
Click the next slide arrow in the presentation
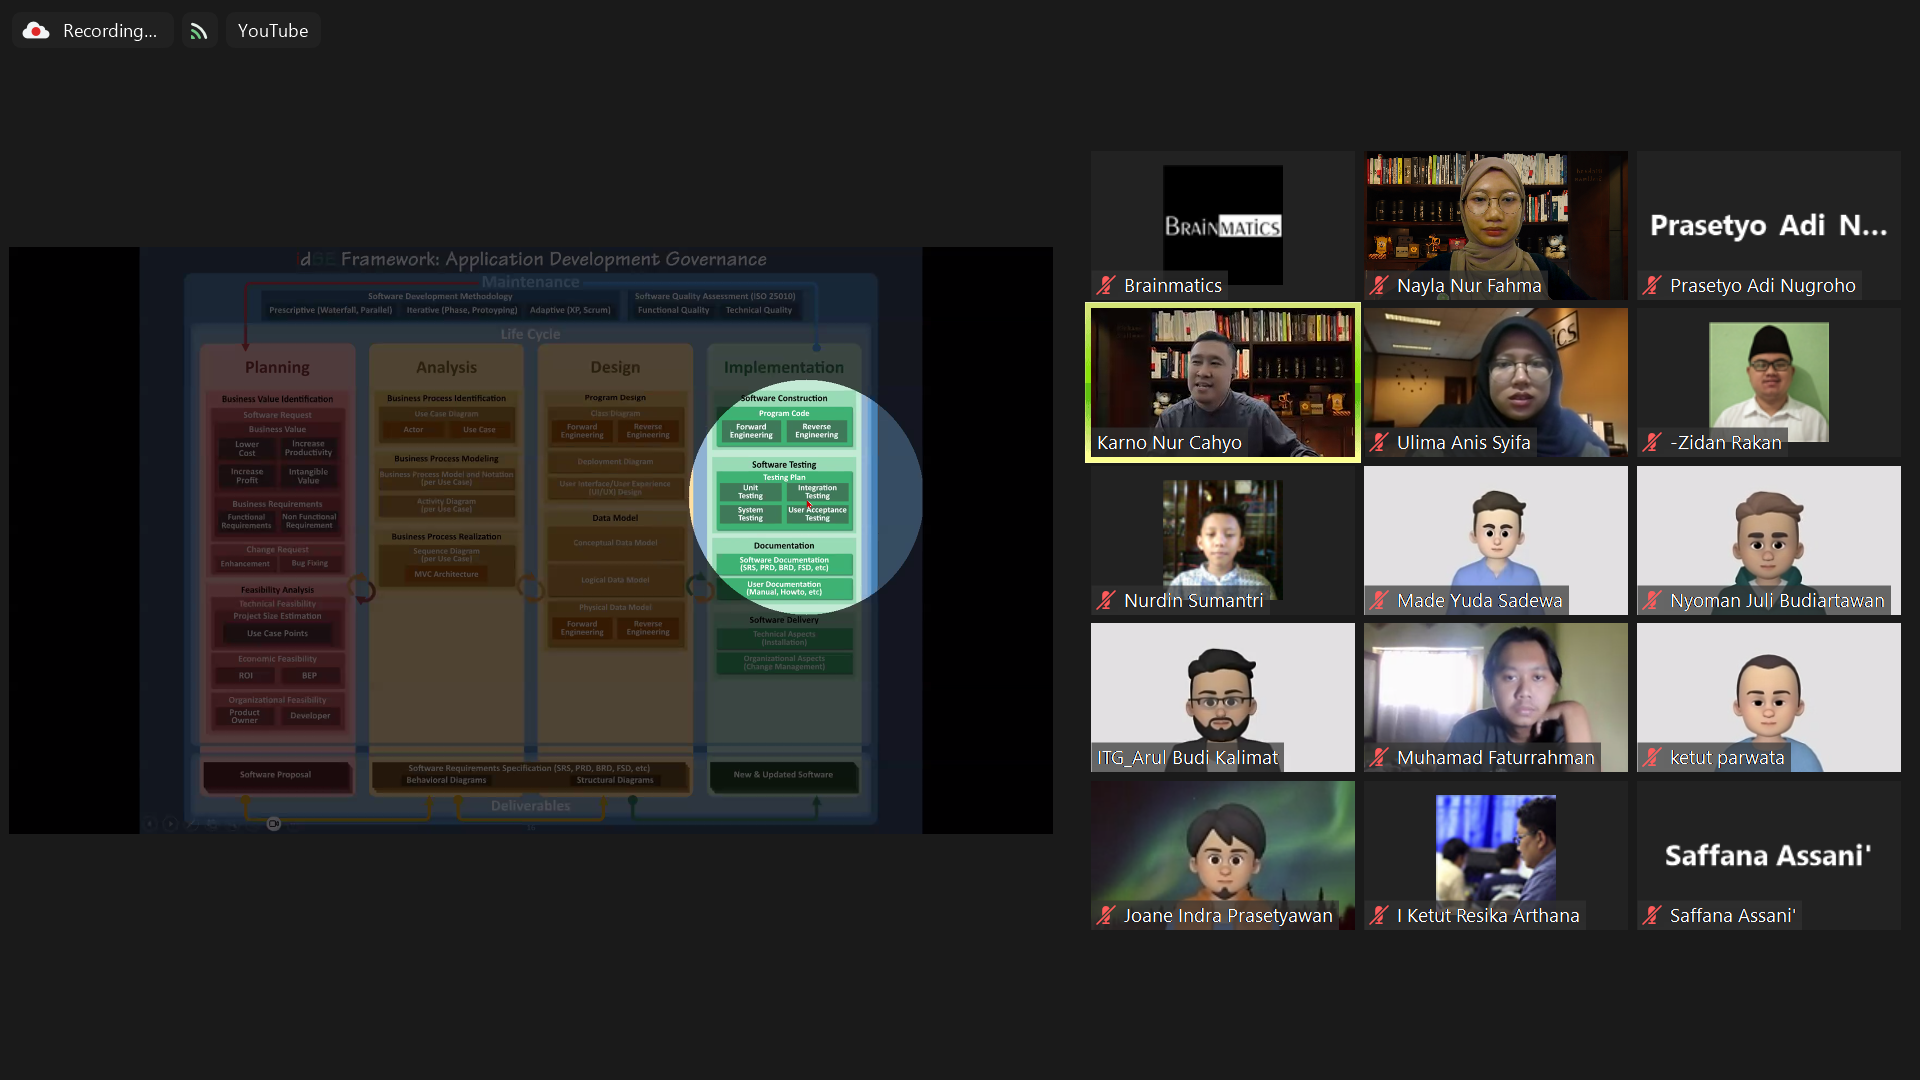pyautogui.click(x=170, y=824)
